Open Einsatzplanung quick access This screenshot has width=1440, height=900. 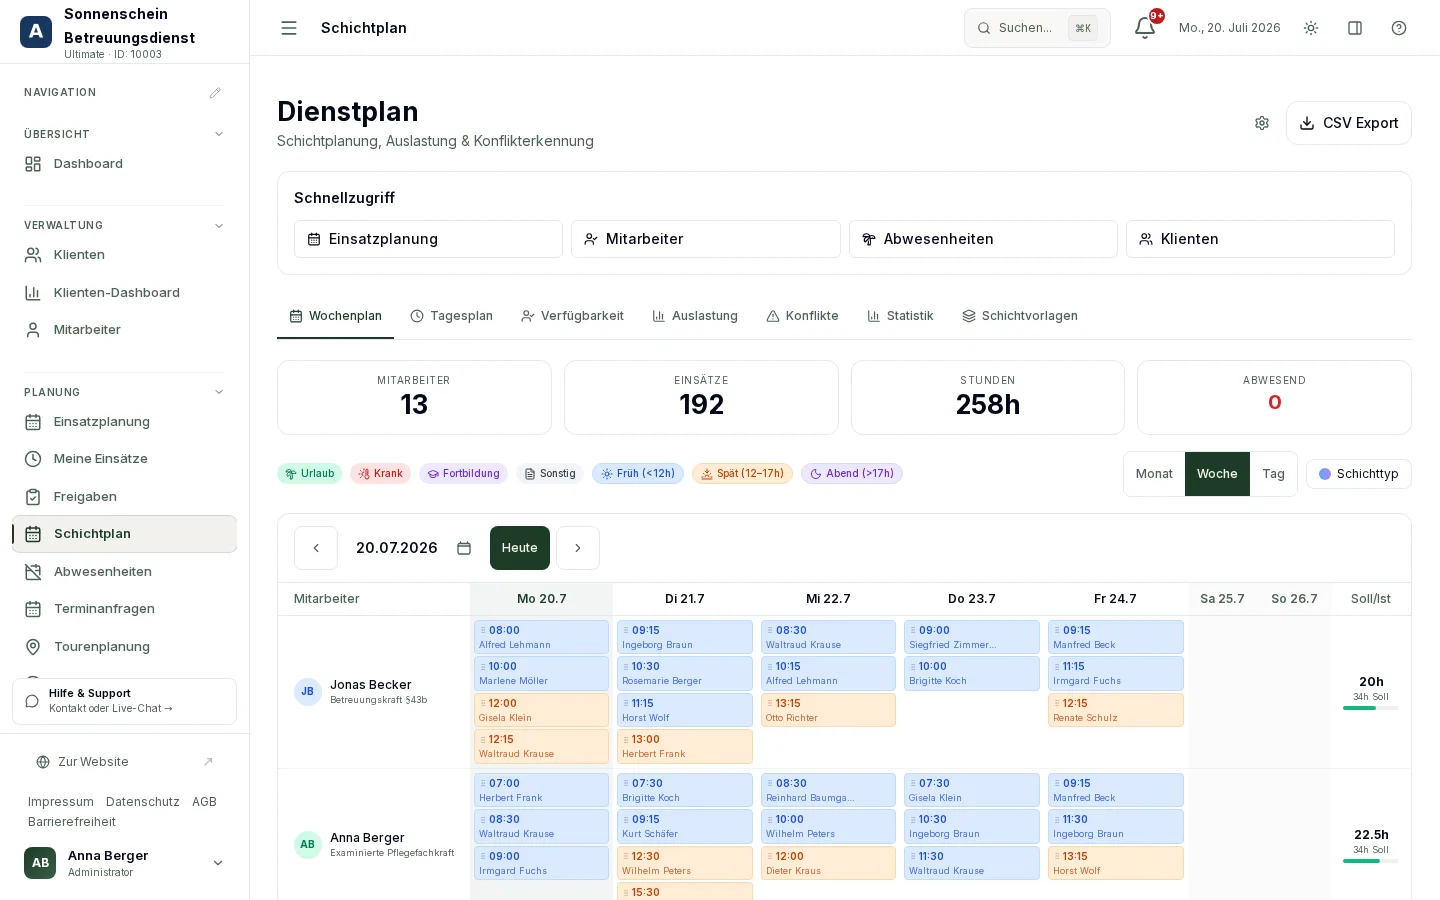click(x=428, y=239)
